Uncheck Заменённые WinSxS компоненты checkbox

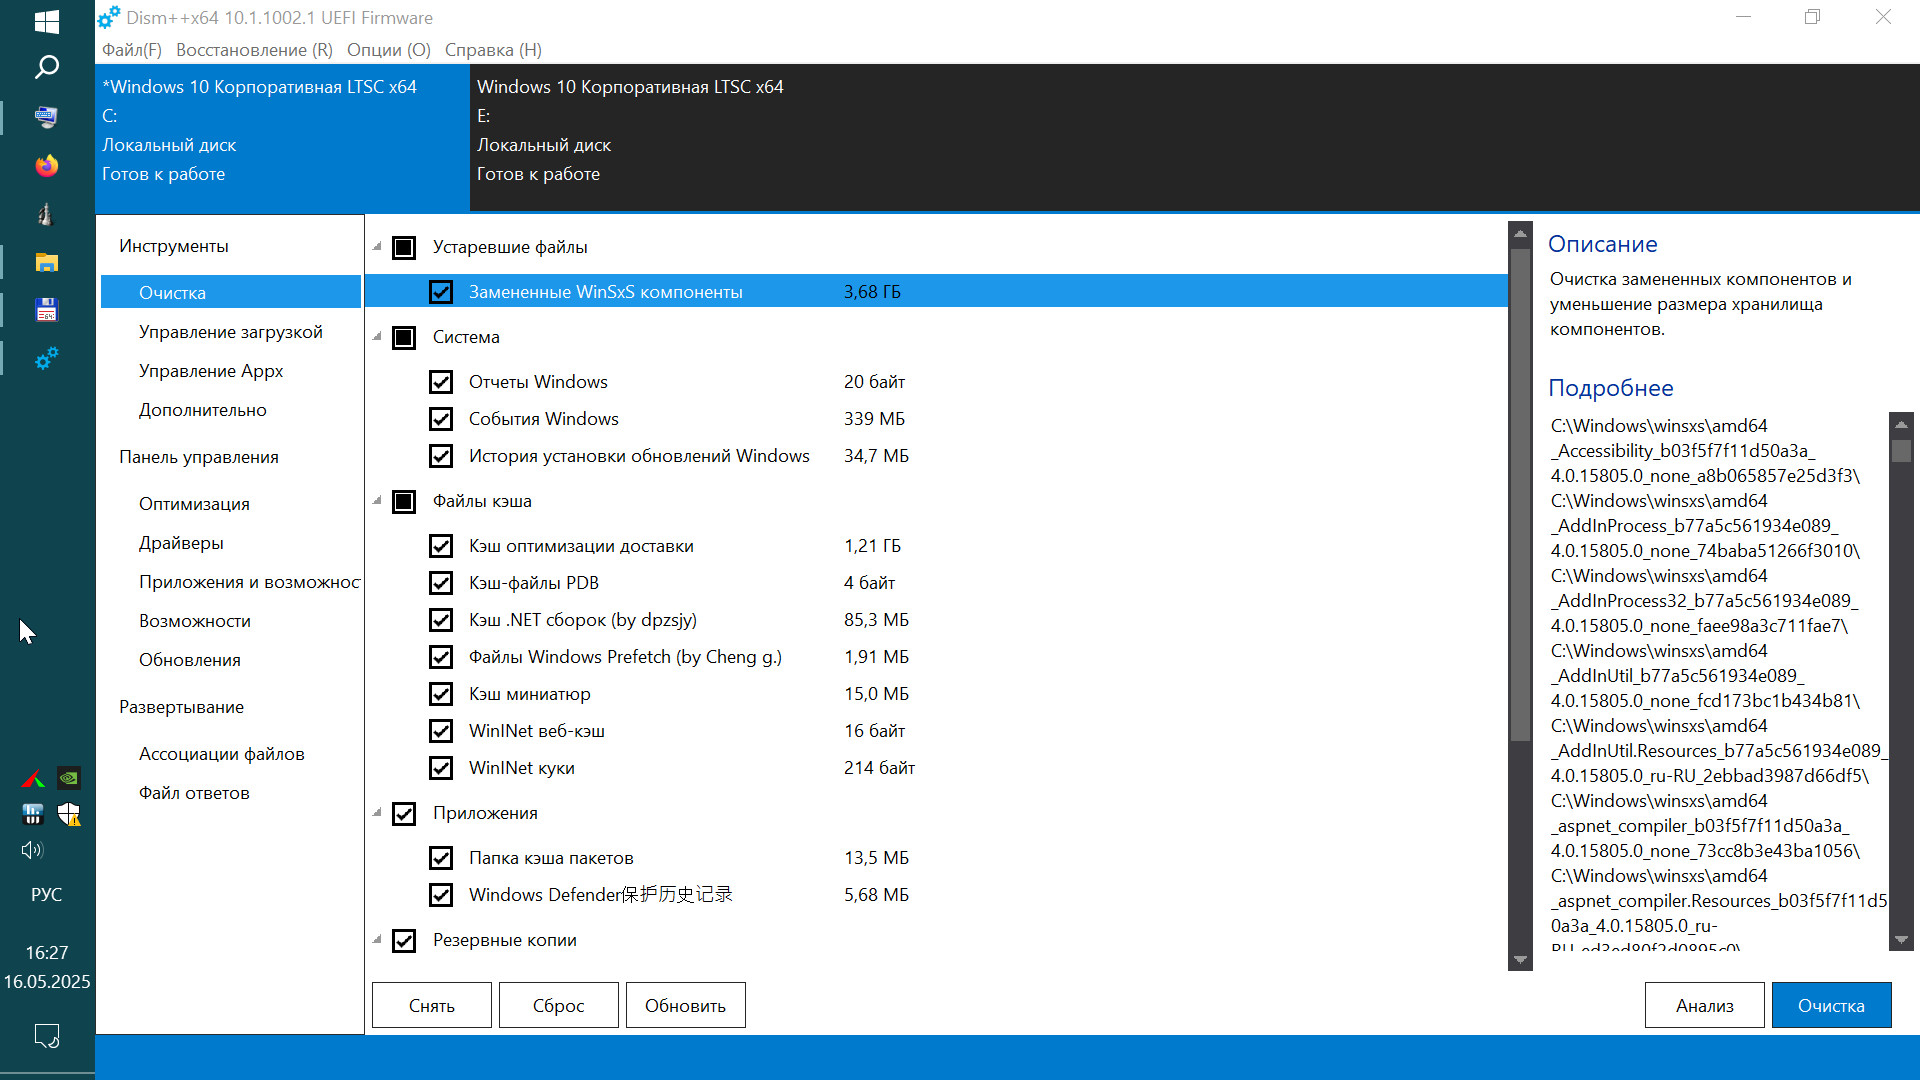click(441, 292)
